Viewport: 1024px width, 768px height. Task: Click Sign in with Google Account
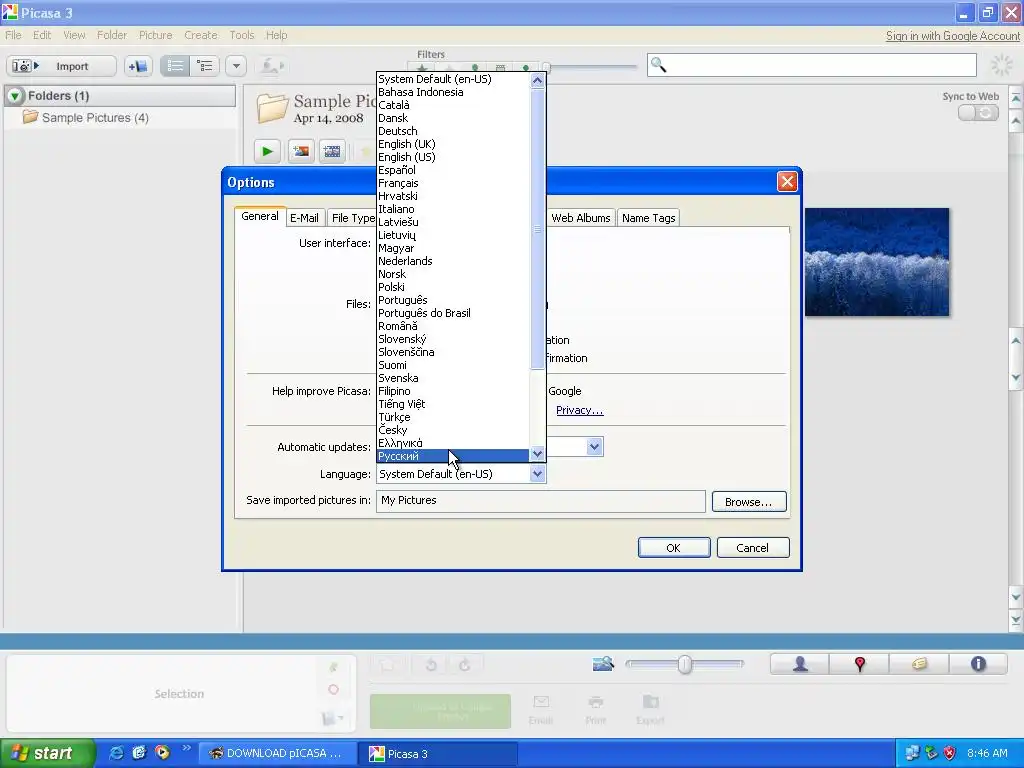pyautogui.click(x=952, y=36)
